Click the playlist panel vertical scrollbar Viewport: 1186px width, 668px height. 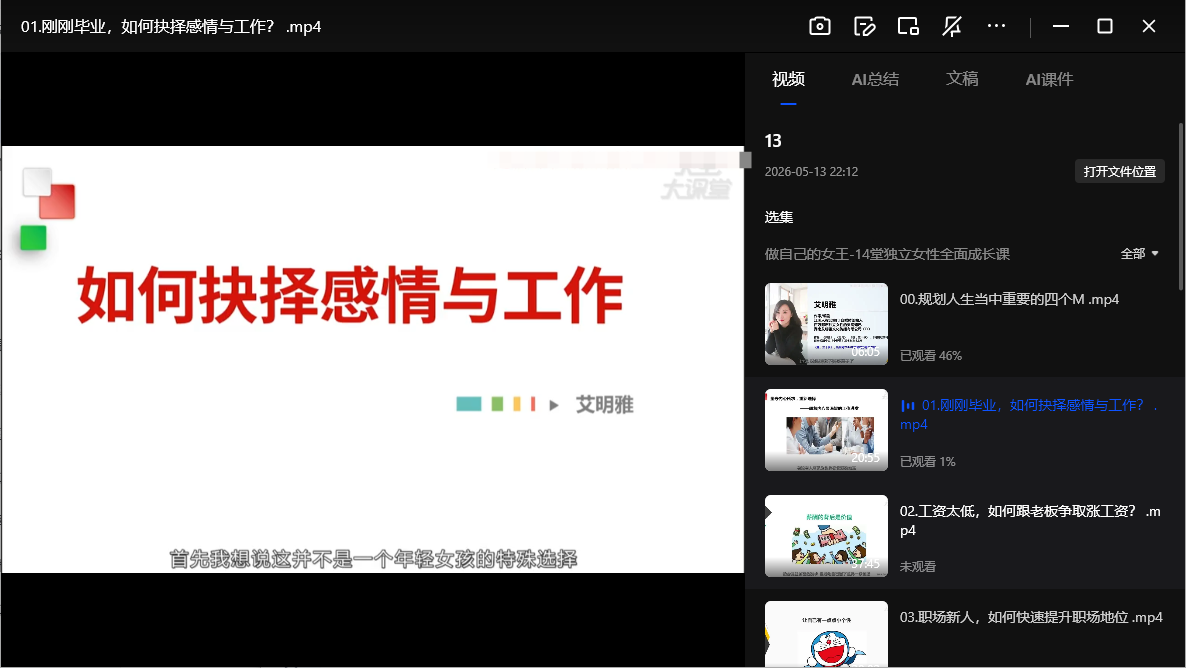[1181, 206]
